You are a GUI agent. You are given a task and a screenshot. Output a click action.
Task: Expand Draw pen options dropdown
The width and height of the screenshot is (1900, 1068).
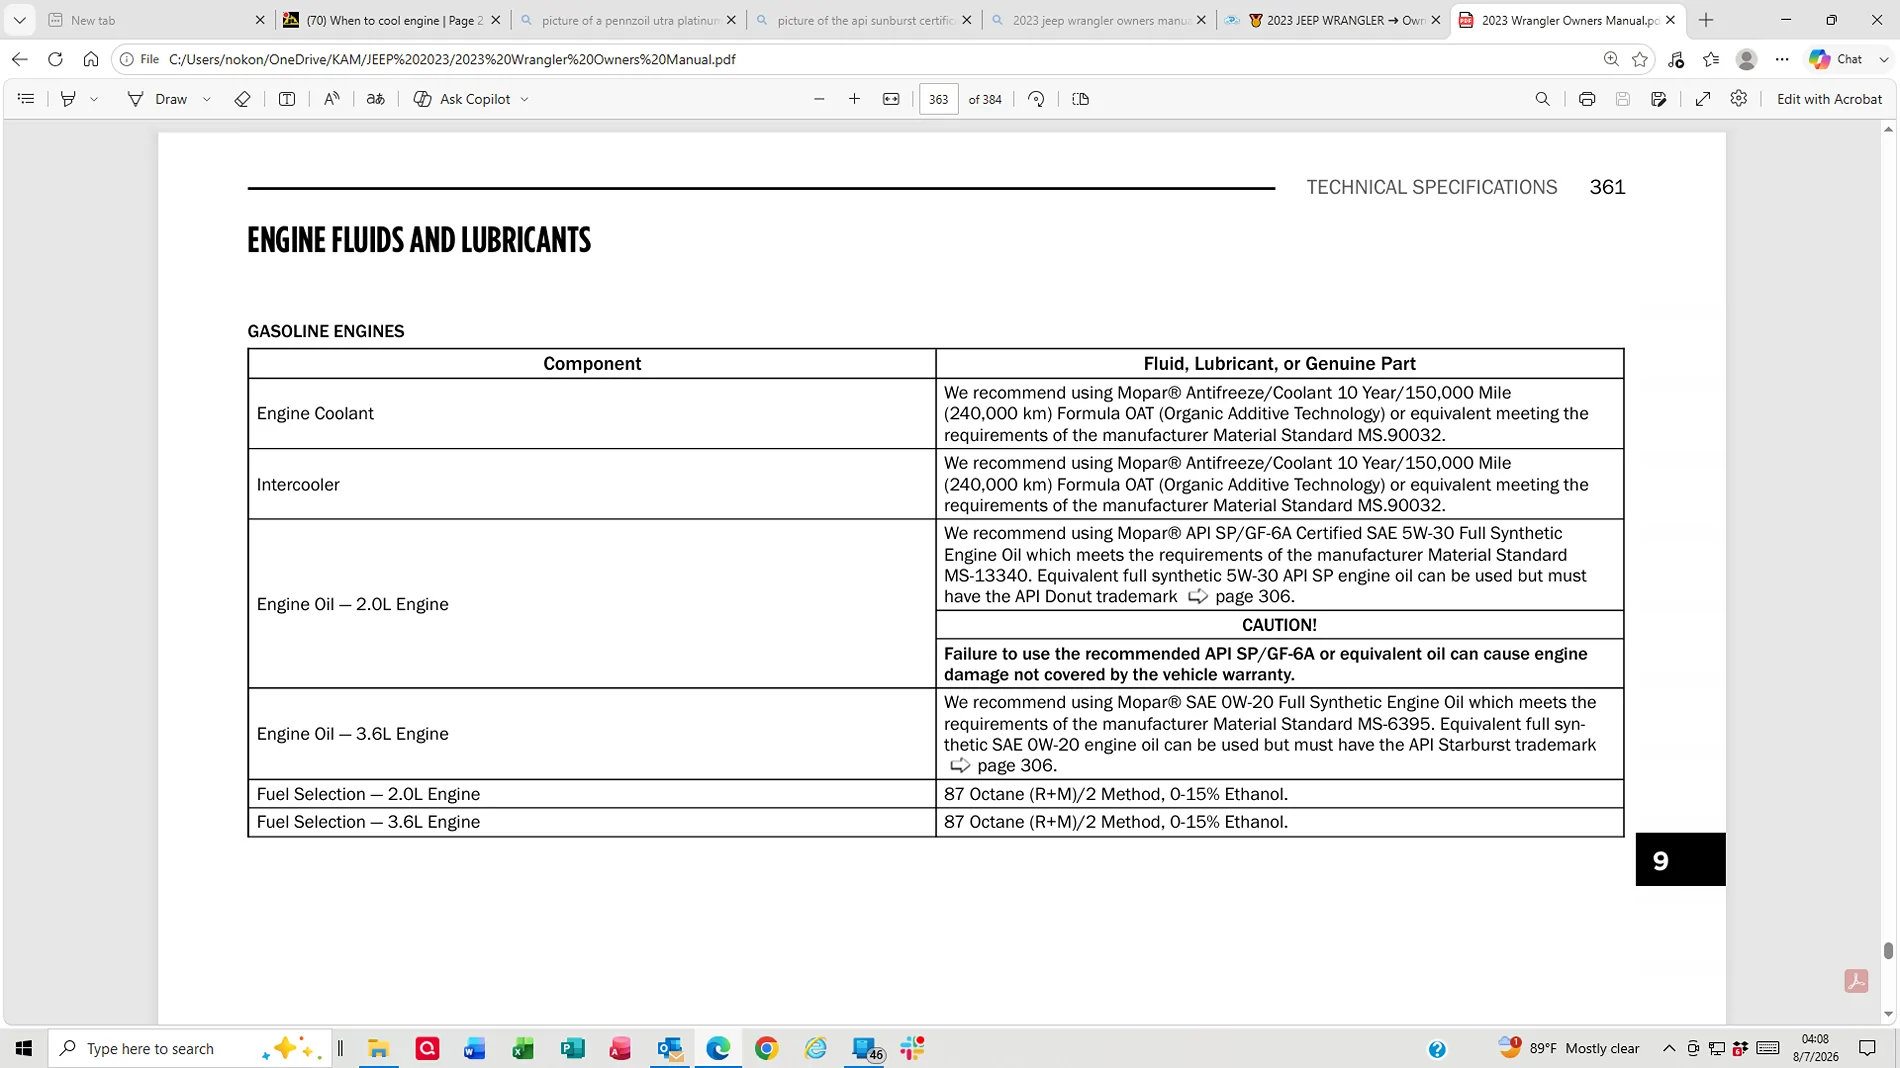(x=207, y=99)
